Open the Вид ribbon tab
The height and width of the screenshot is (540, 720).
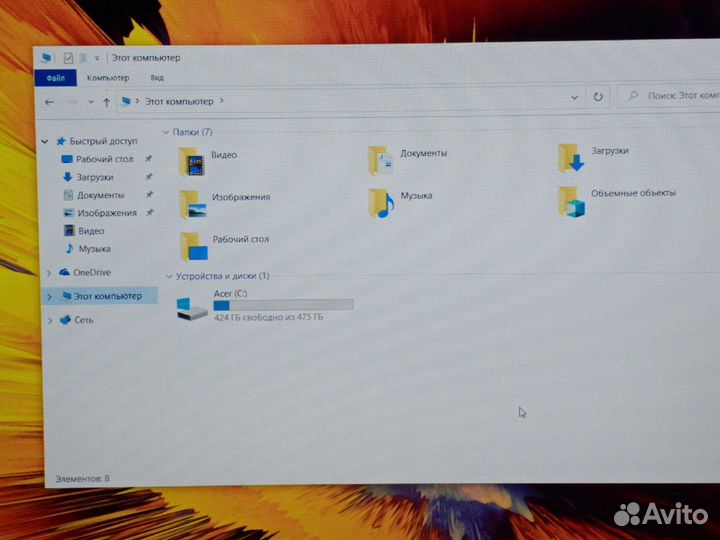[157, 78]
